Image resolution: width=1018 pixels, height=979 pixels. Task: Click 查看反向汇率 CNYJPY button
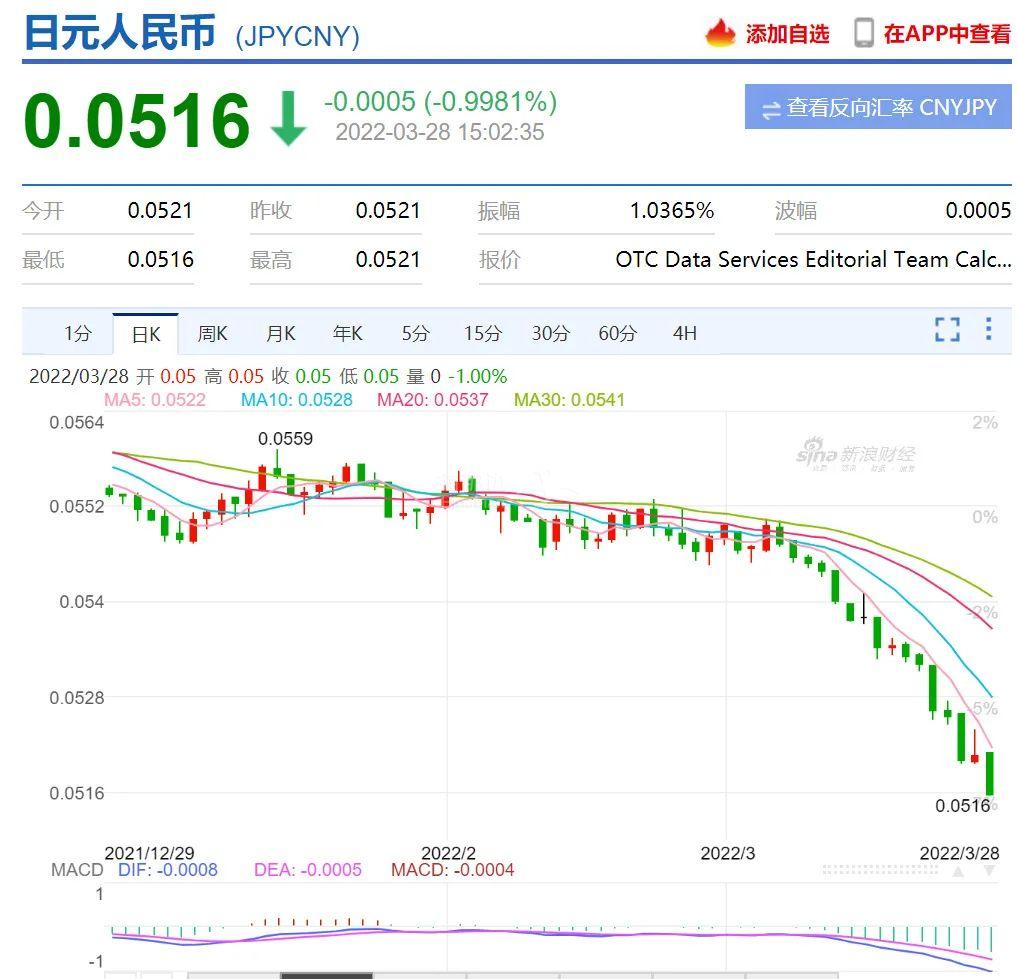(x=878, y=108)
